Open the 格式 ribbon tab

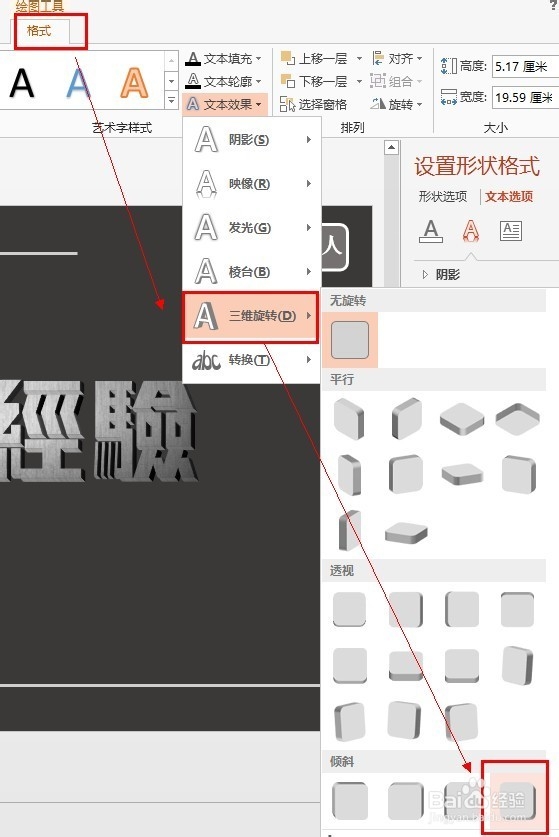click(39, 30)
